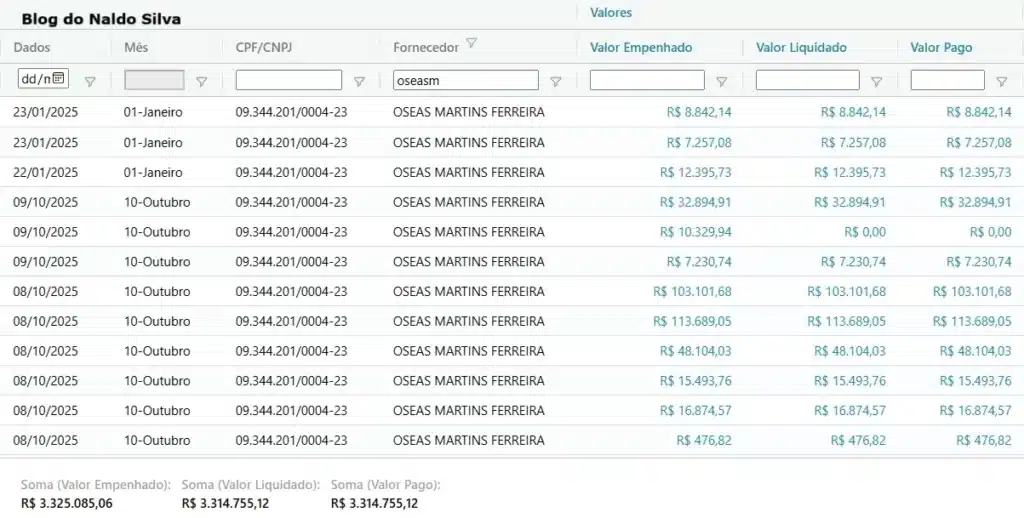Open the filter funnel for Valor Liquidado
1024x518 pixels.
[x=876, y=82]
